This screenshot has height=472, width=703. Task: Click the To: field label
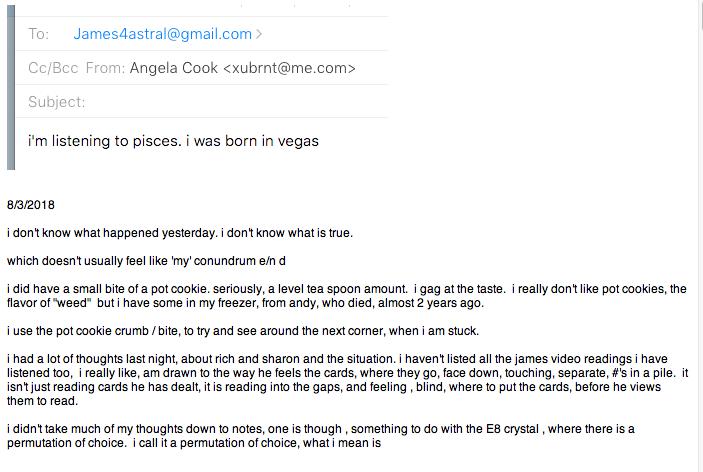(x=39, y=34)
